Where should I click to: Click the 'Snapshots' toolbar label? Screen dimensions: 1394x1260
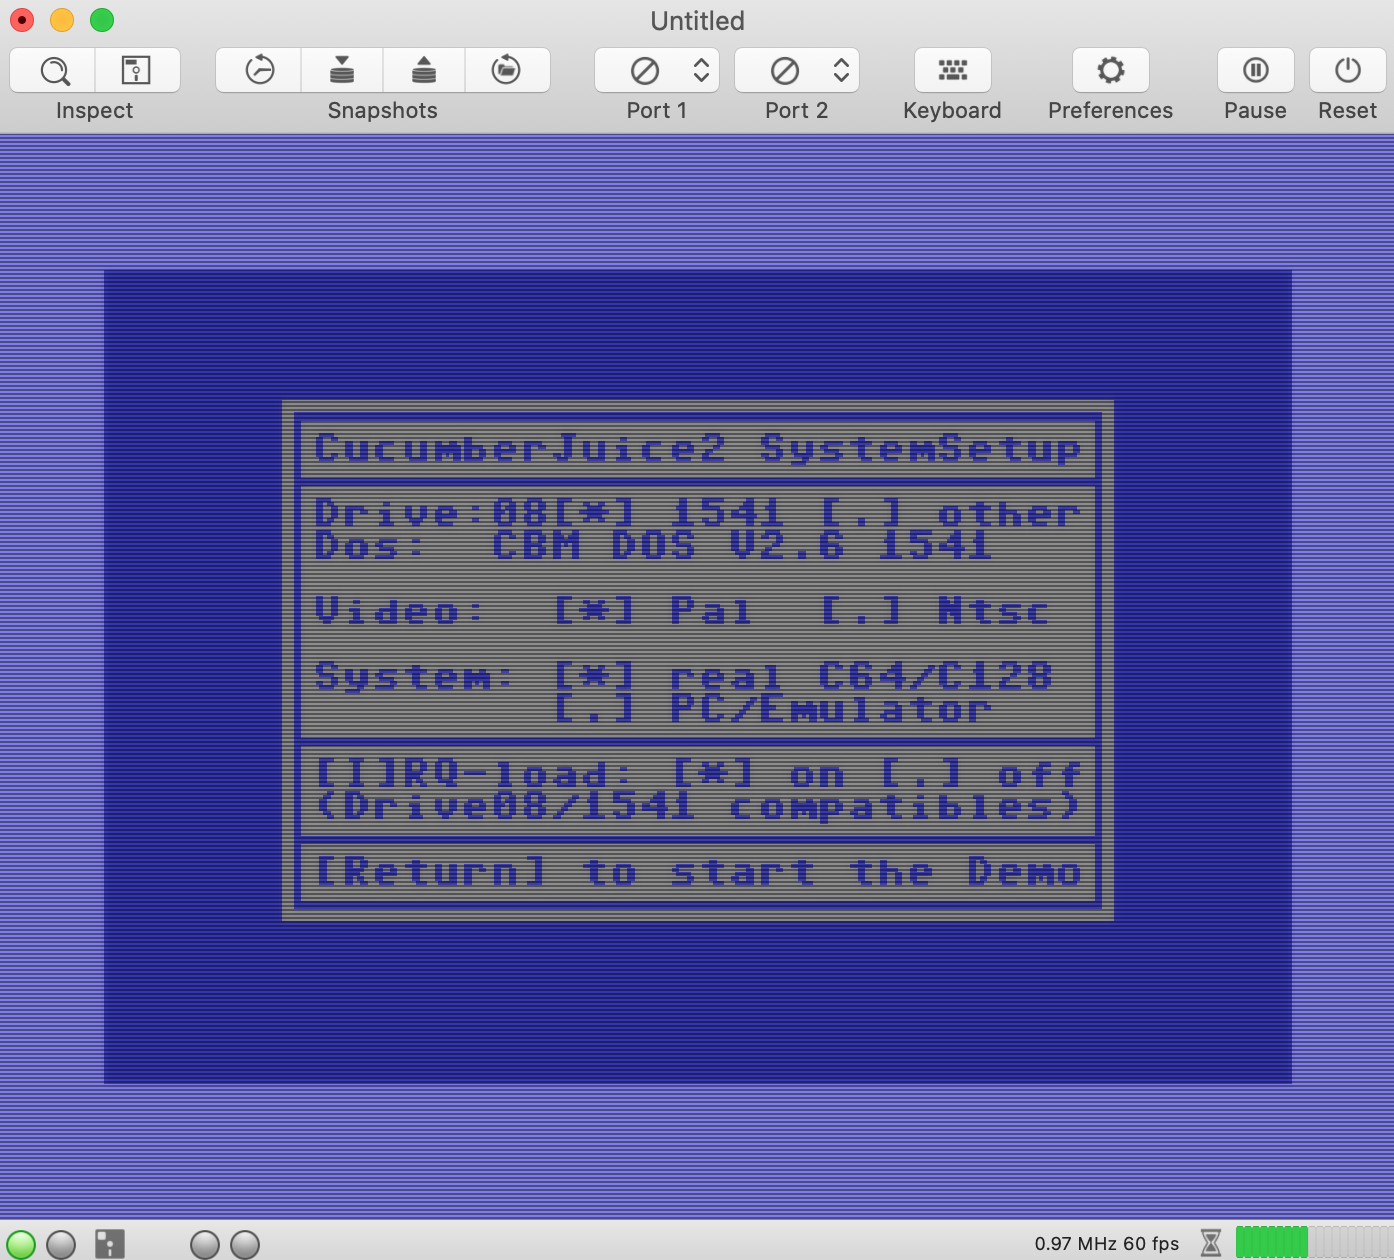click(x=383, y=111)
